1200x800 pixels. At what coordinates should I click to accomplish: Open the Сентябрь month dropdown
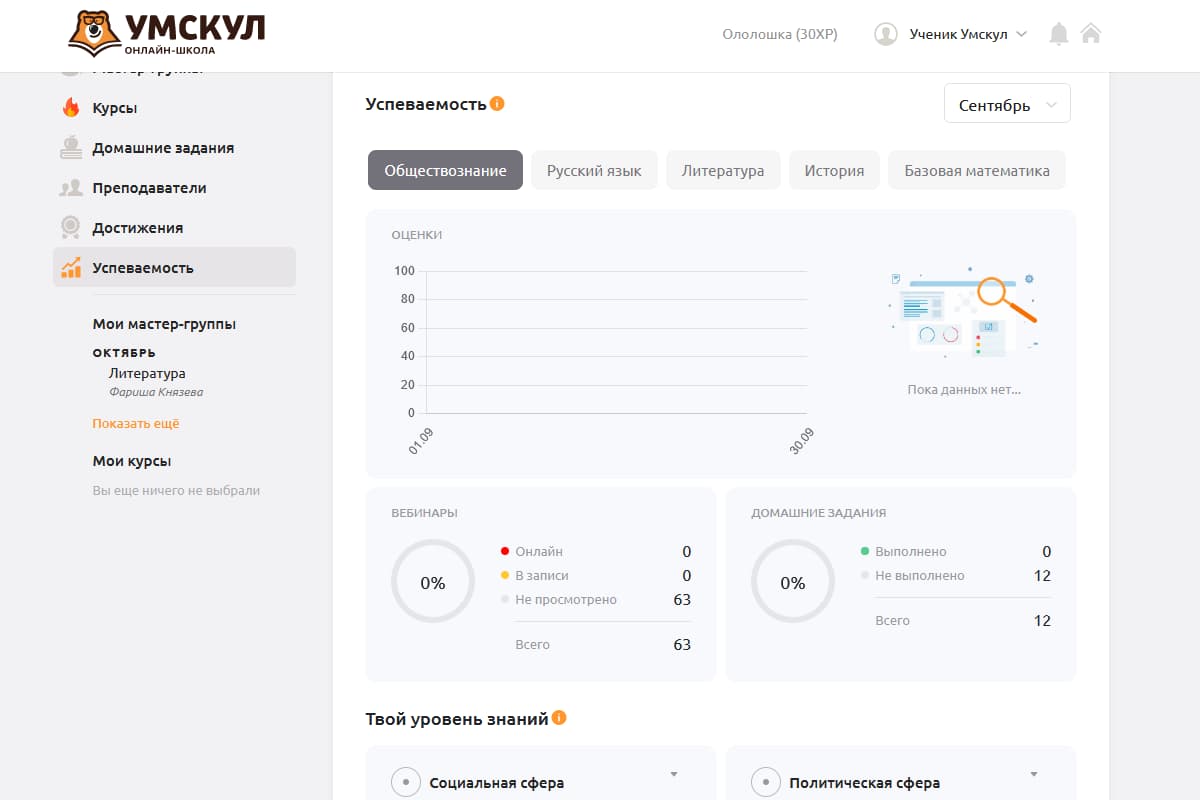(1006, 102)
